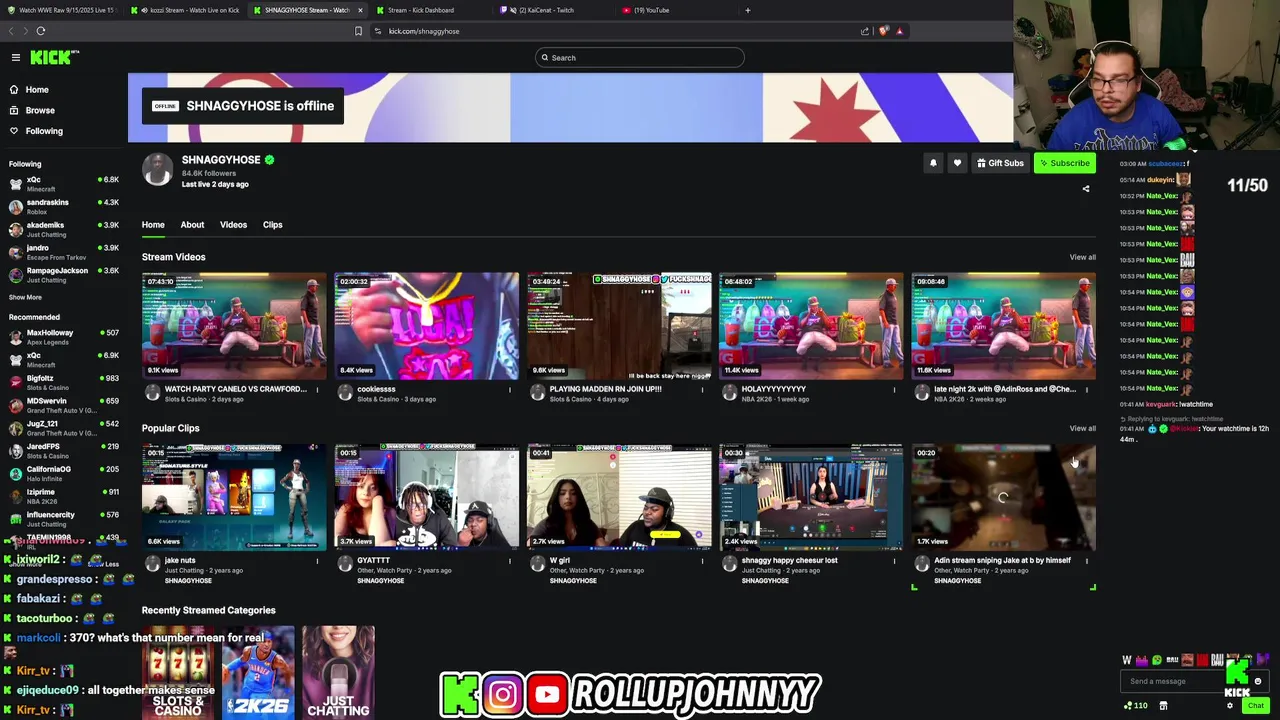This screenshot has width=1280, height=720.
Task: View all Popular Clips
Action: (x=1083, y=428)
